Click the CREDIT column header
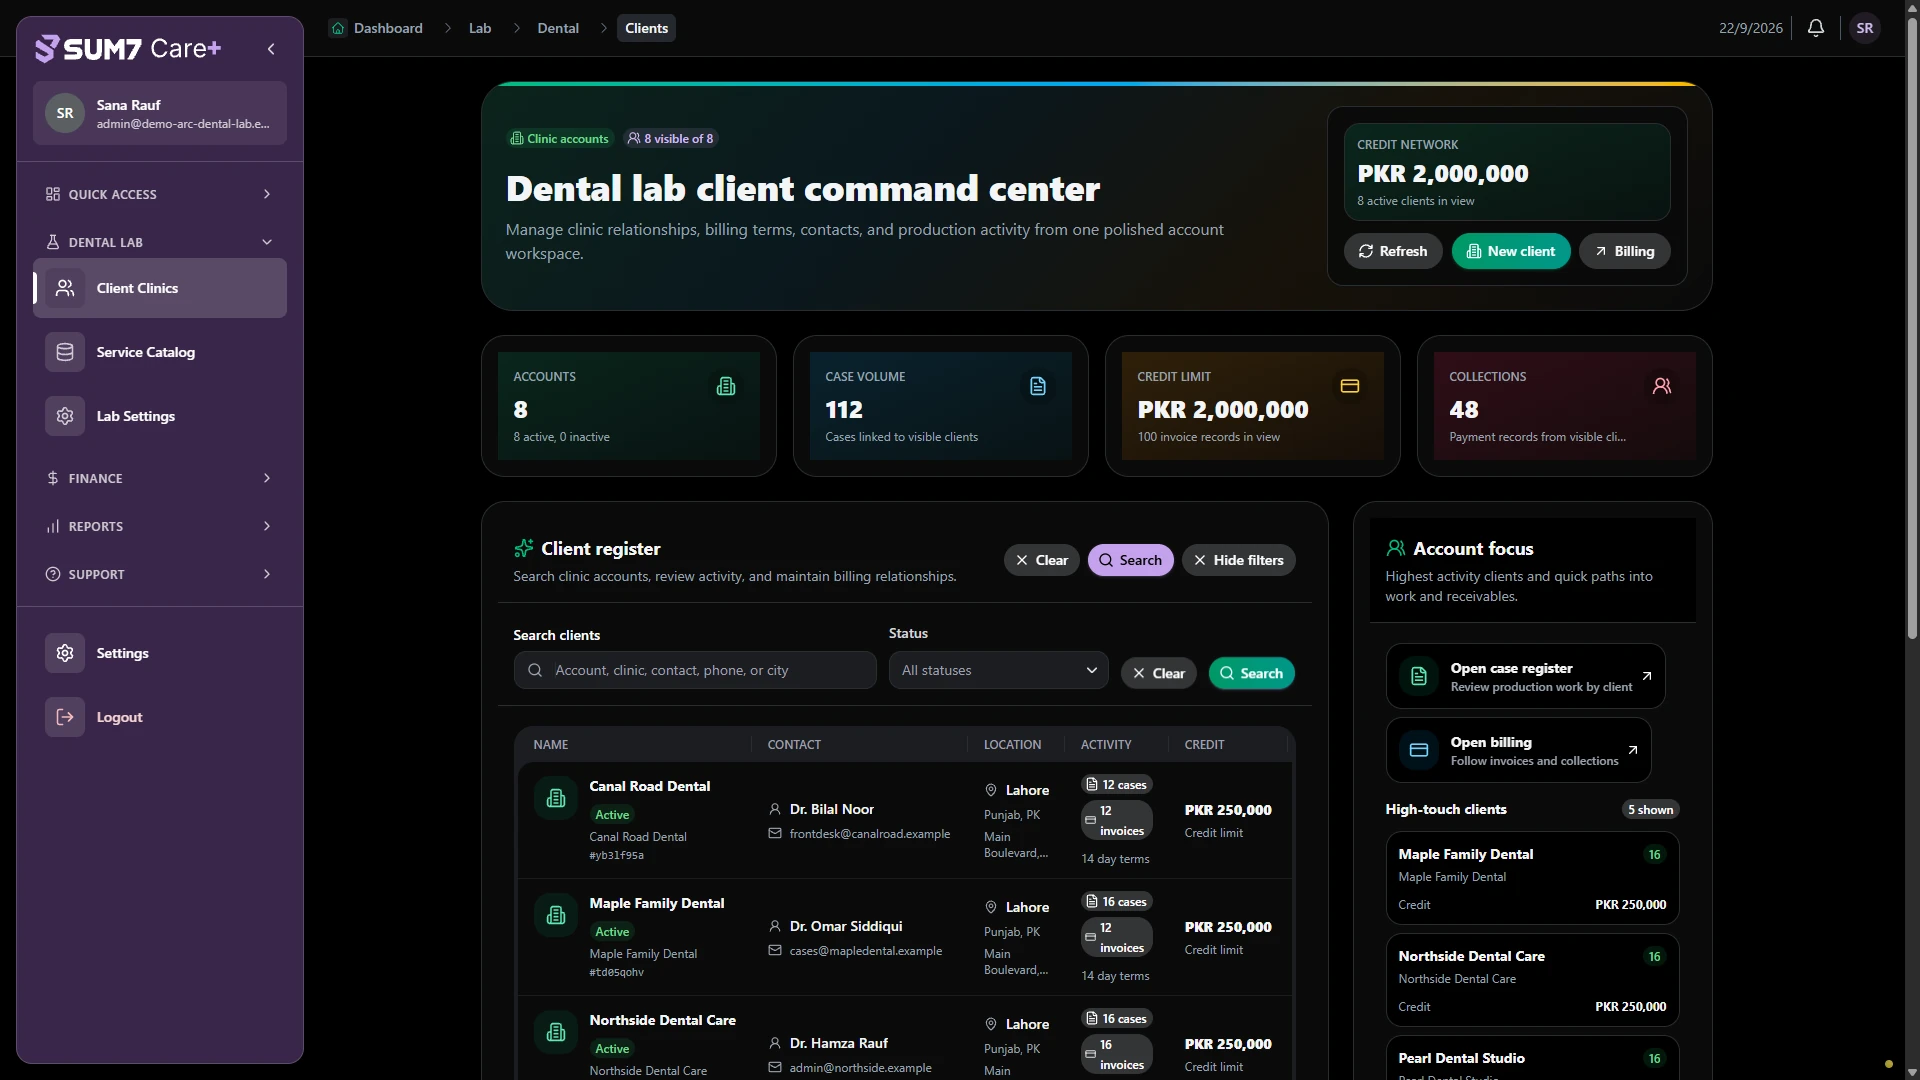This screenshot has width=1920, height=1080. pyautogui.click(x=1204, y=745)
